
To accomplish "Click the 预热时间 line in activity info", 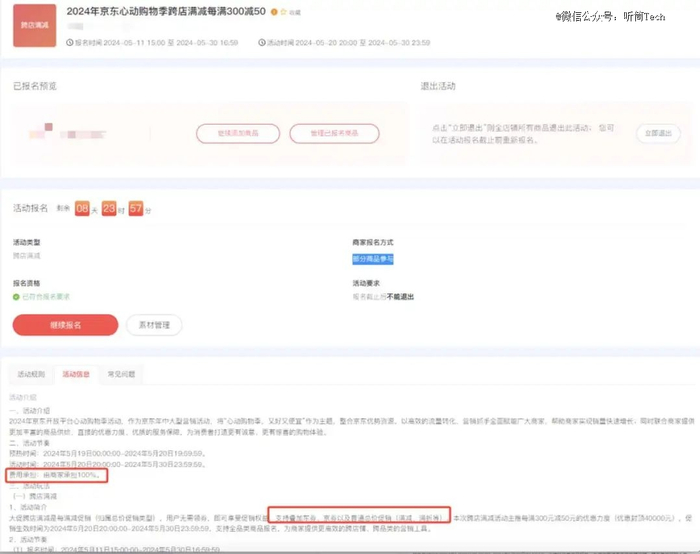I will 108,454.
